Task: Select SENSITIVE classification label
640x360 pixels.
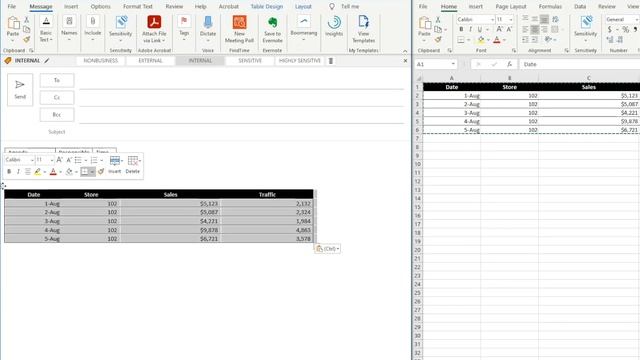Action: pyautogui.click(x=250, y=60)
